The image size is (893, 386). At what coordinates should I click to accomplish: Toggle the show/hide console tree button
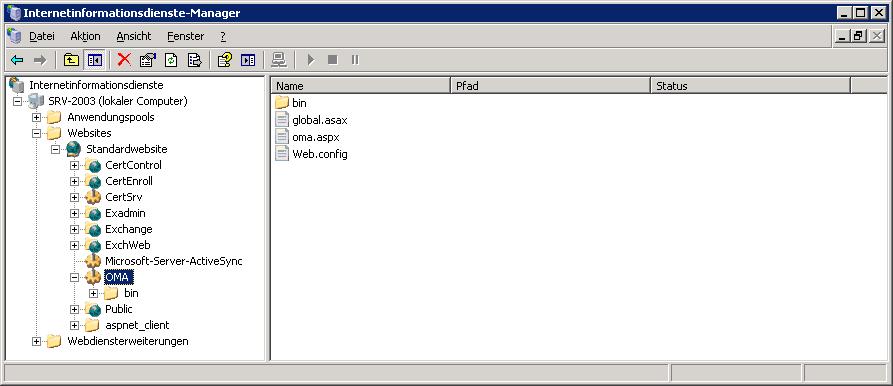(94, 60)
